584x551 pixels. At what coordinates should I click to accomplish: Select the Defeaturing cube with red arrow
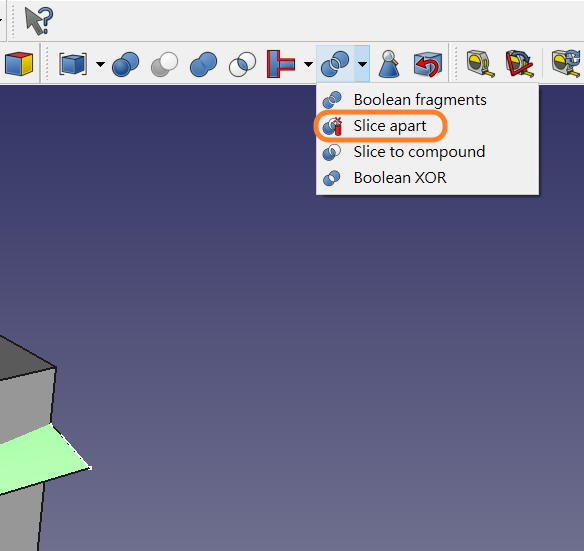click(x=428, y=64)
